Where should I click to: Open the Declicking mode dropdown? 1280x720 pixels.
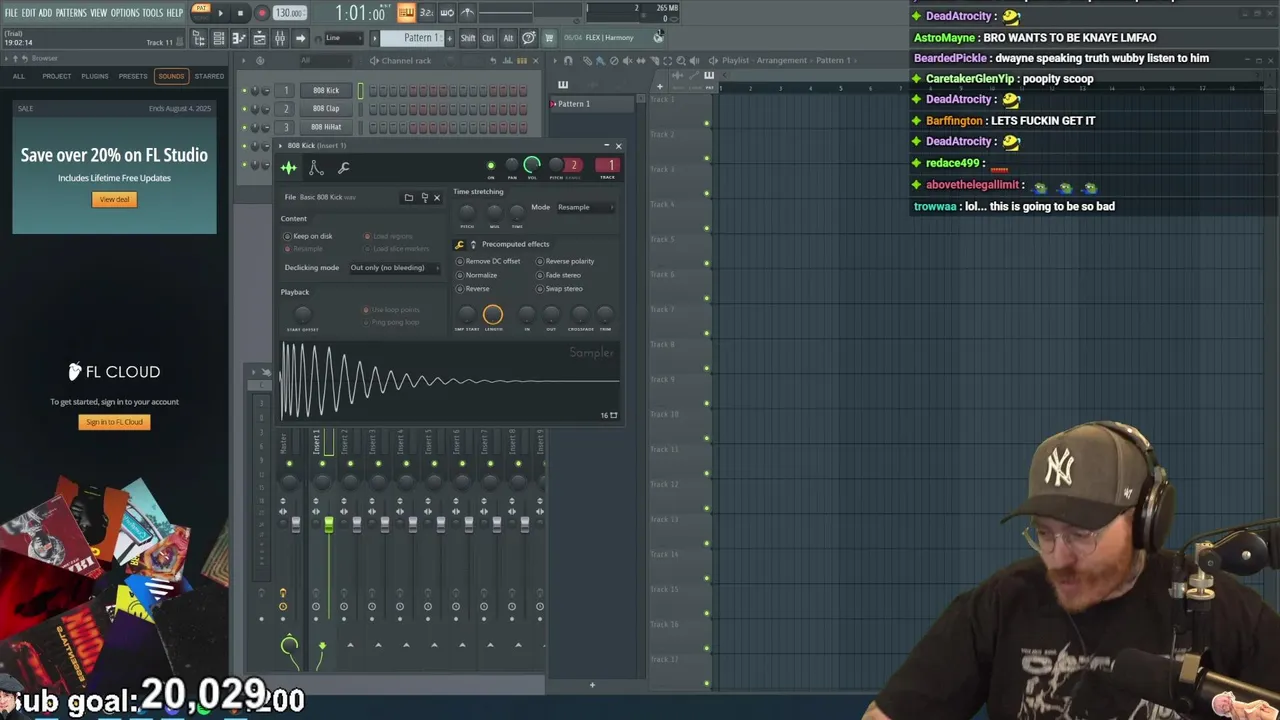(x=393, y=268)
